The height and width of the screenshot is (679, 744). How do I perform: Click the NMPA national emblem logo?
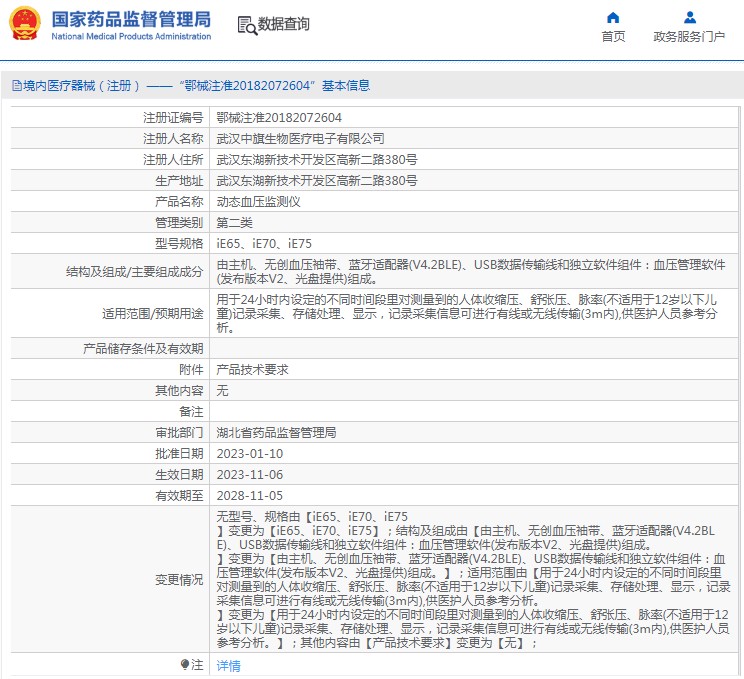26,23
